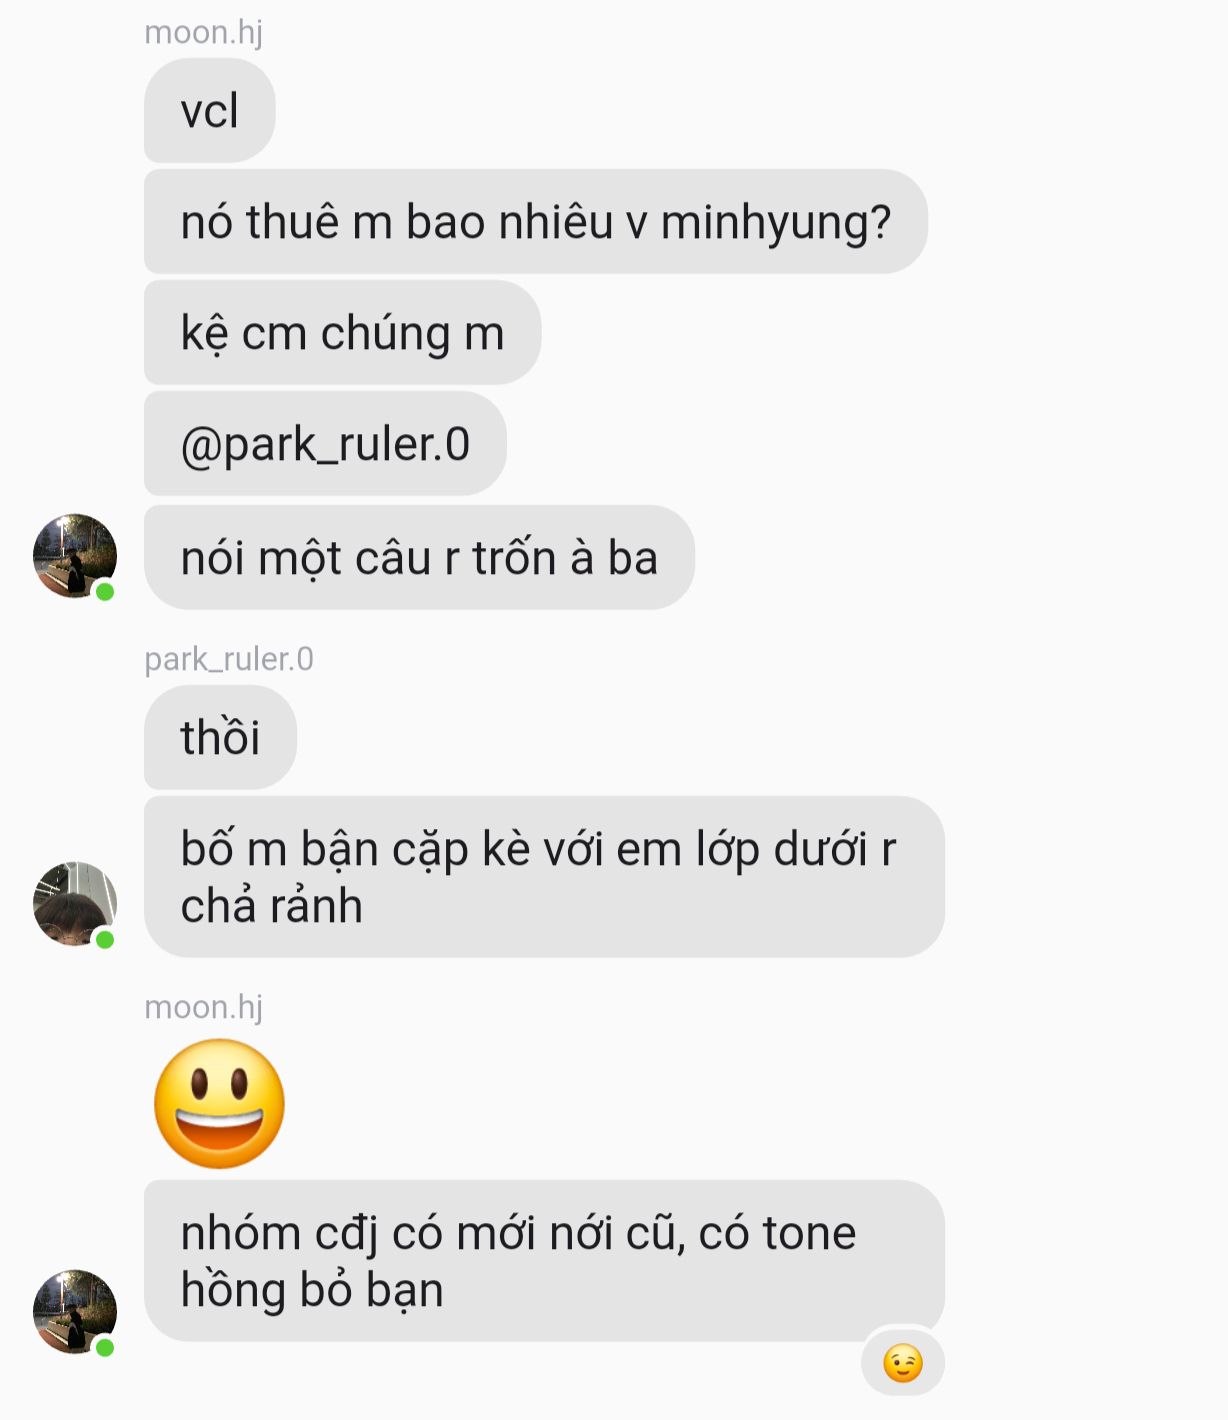Screen dimensions: 1228x1420
Task: Tap the park_ruler.0 sender name label
Action: point(229,659)
